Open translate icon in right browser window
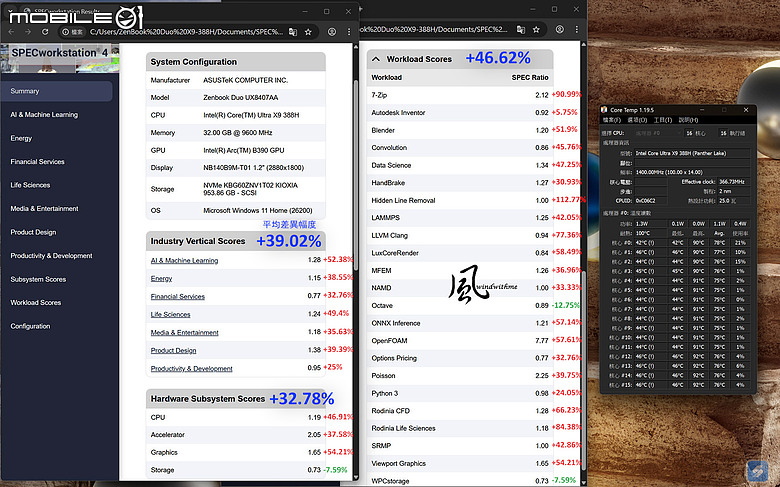 pyautogui.click(x=521, y=29)
